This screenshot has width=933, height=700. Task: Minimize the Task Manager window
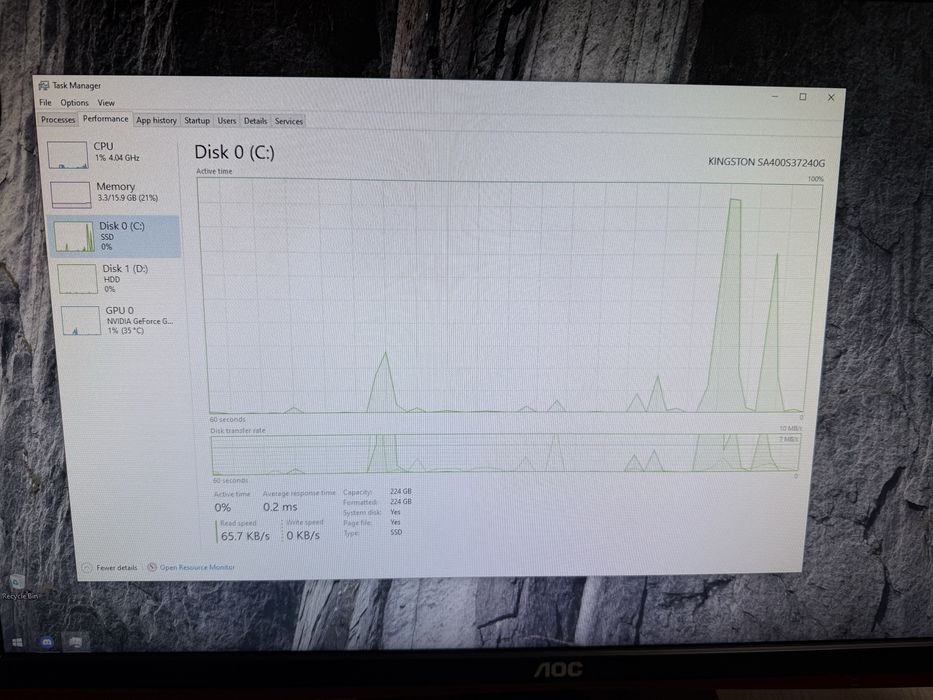coord(775,96)
